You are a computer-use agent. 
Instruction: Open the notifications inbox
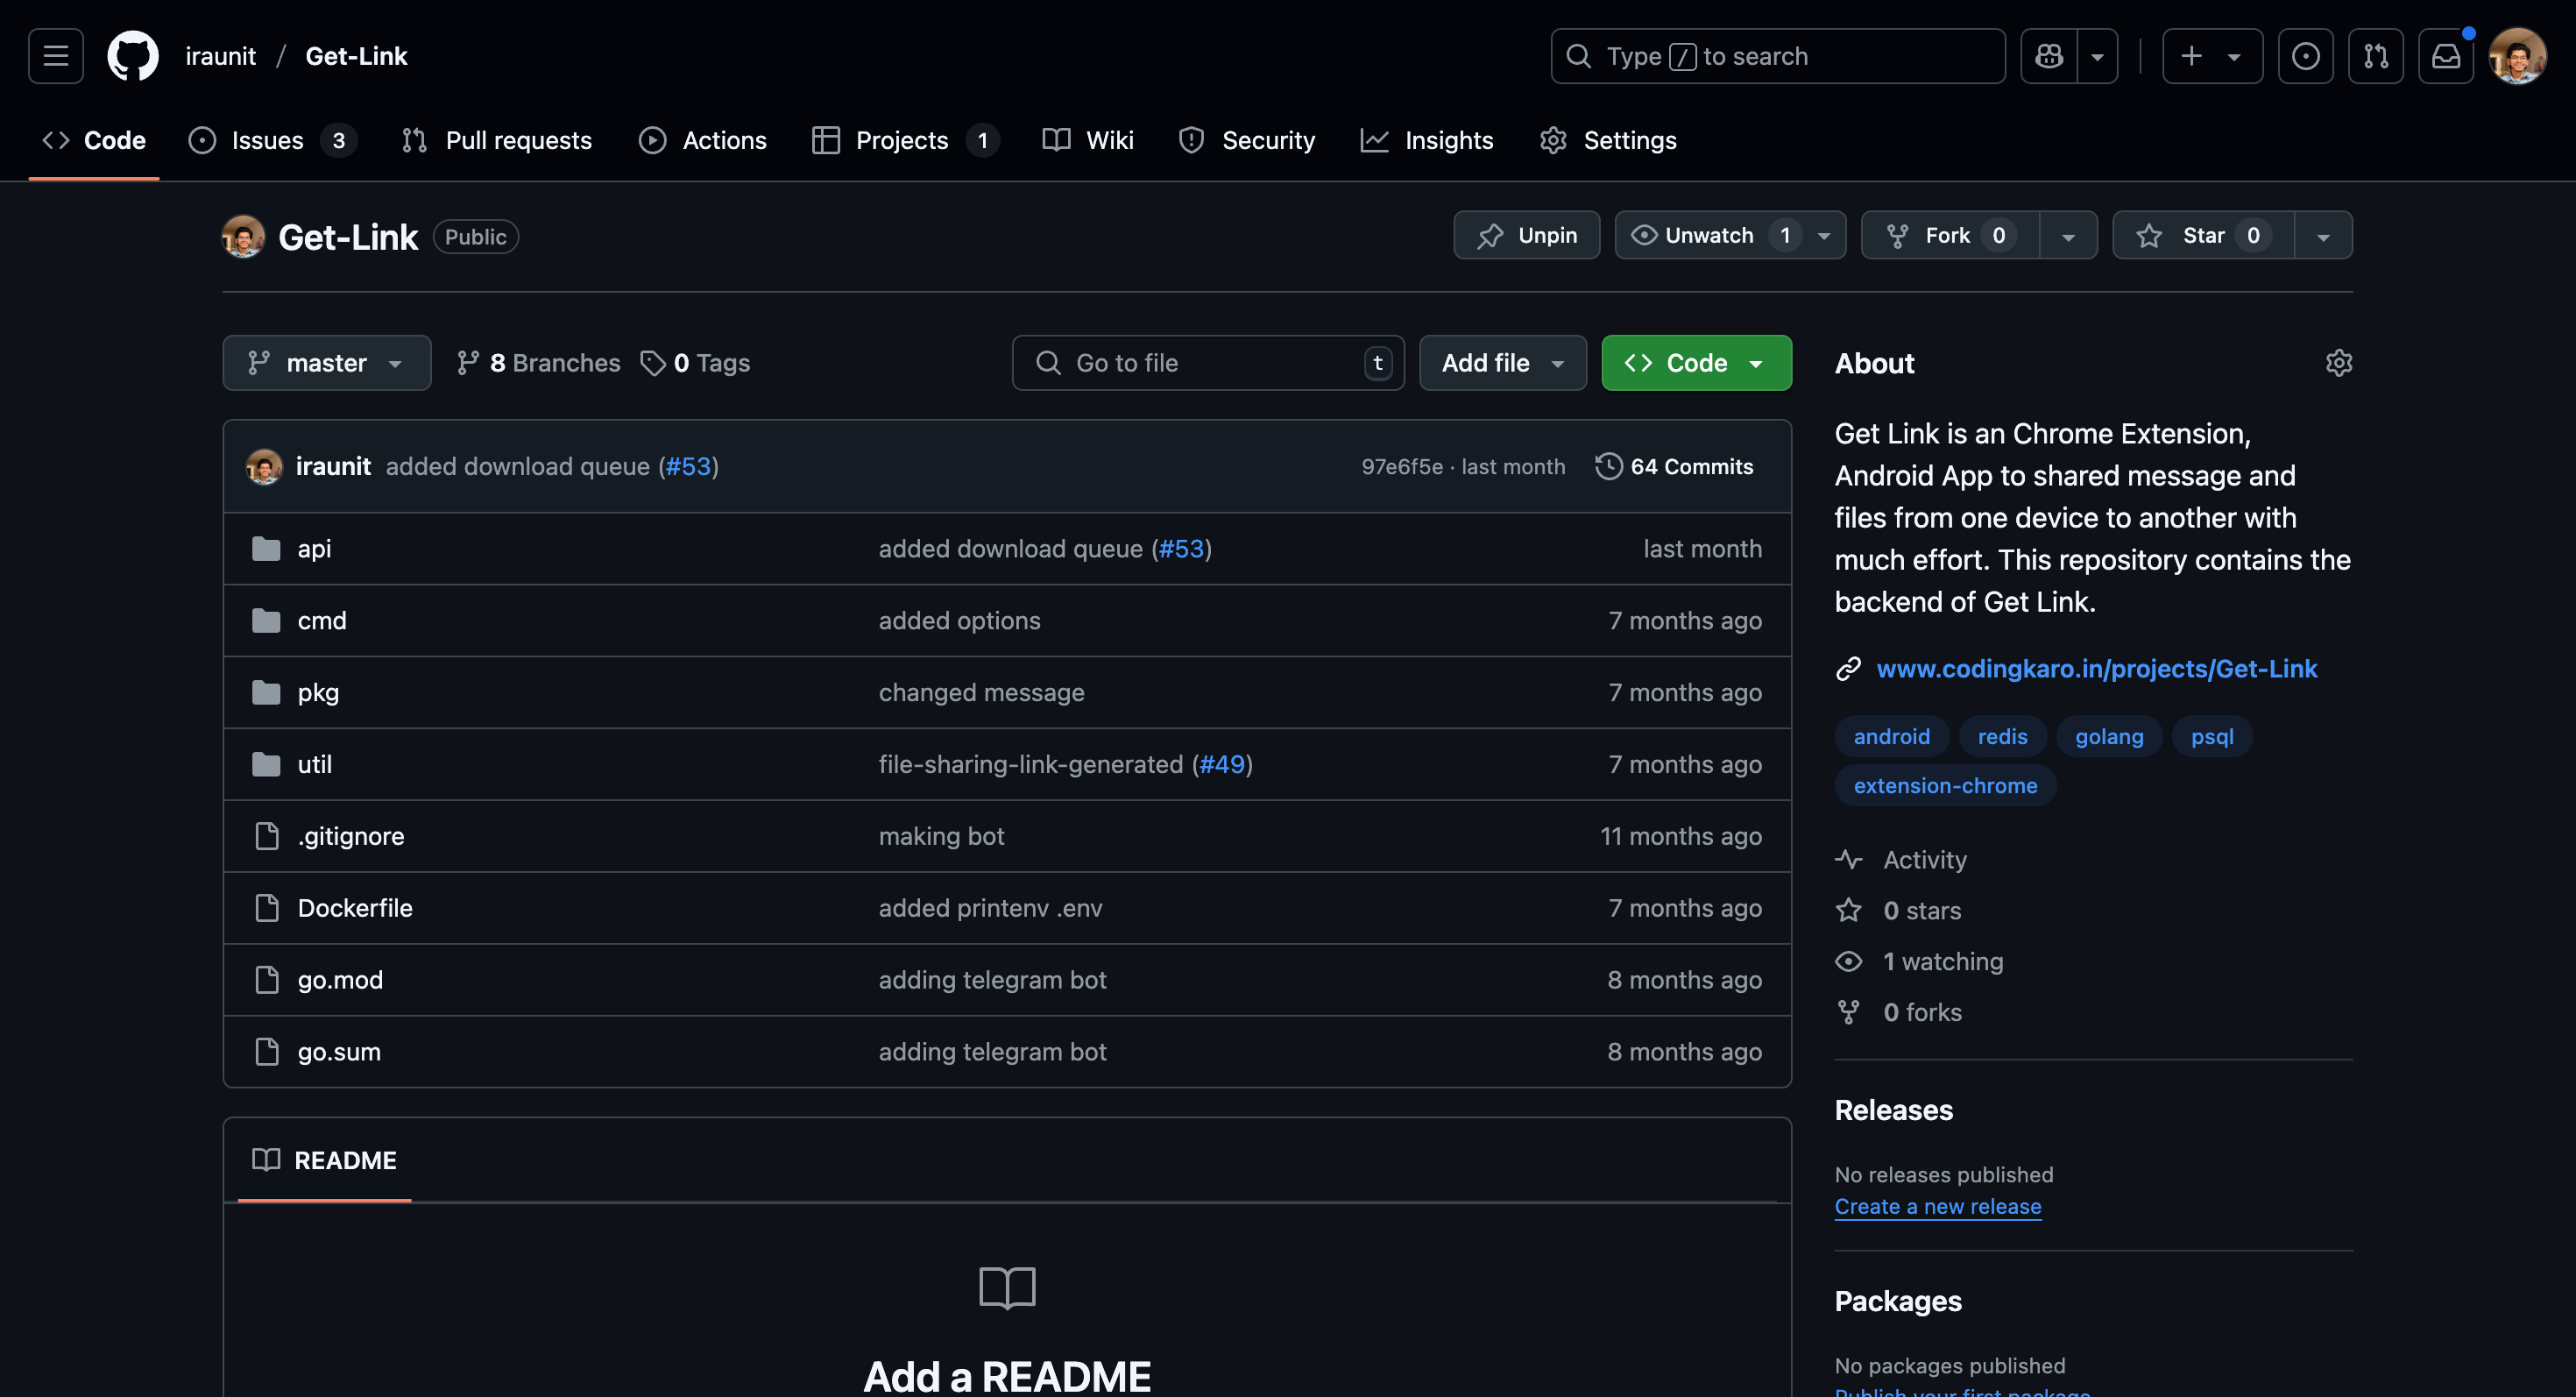click(x=2446, y=55)
